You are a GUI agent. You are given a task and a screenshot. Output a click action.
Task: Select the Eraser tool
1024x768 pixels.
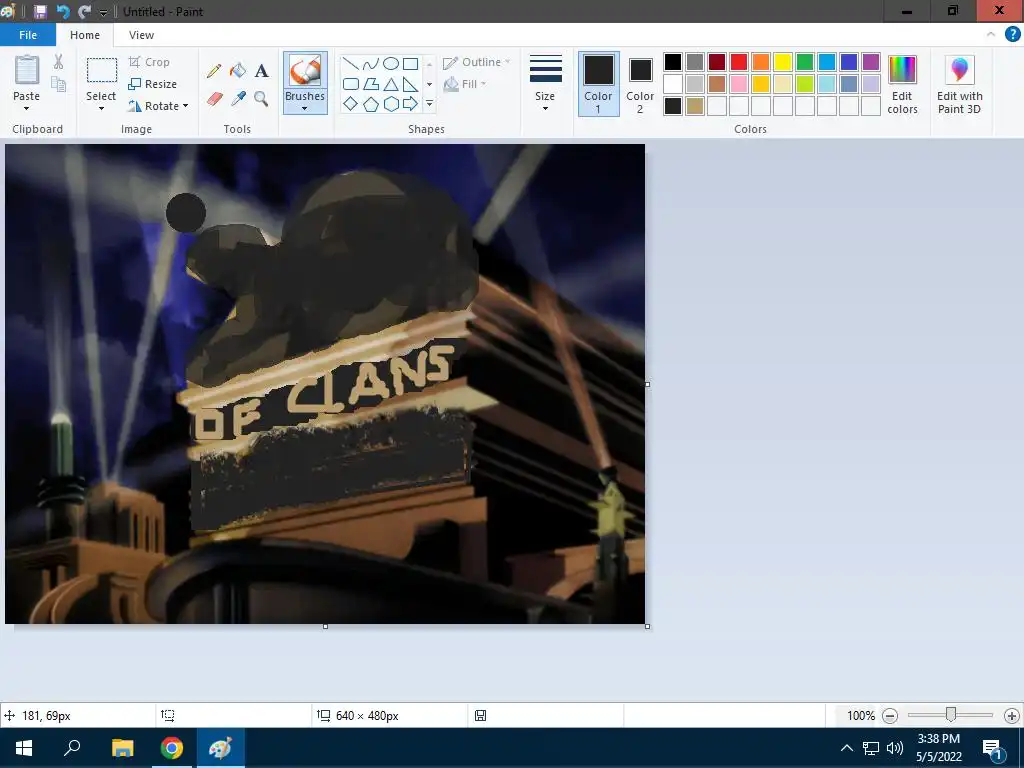click(x=215, y=99)
